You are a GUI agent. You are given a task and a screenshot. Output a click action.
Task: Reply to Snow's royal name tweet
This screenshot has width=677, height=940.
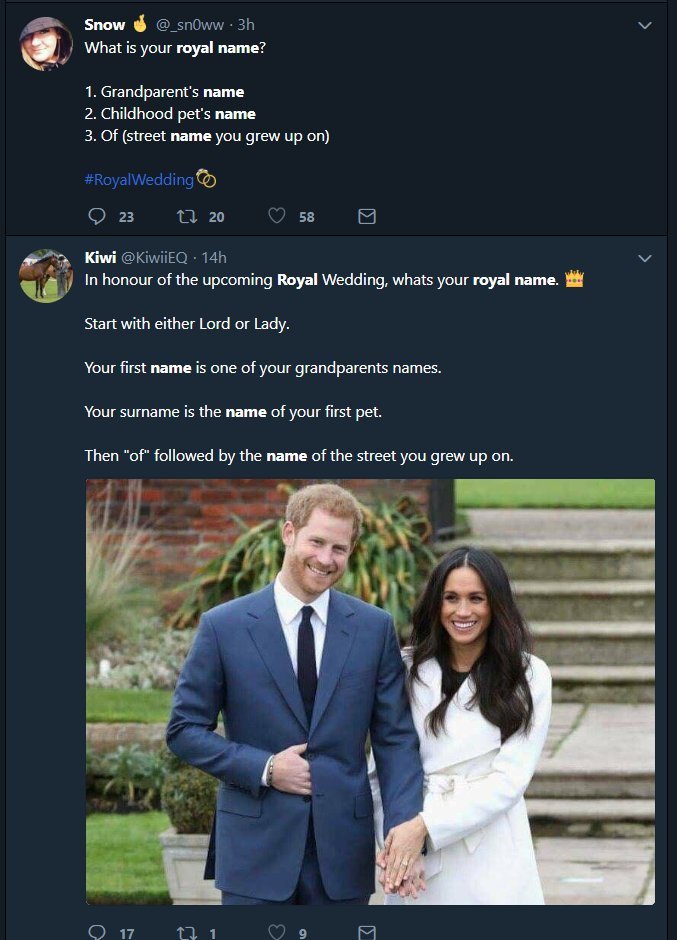97,216
